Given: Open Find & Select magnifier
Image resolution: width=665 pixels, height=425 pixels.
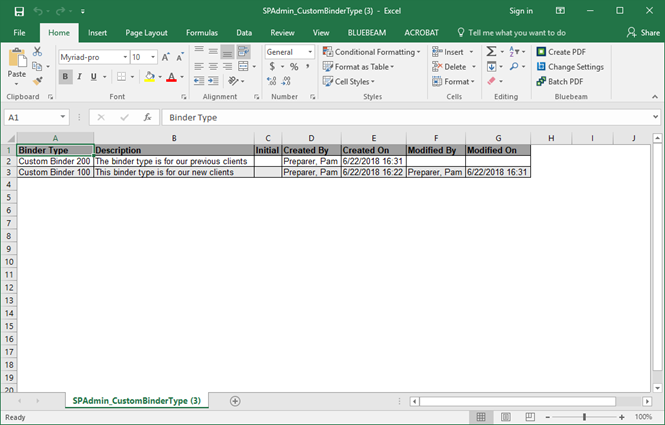Looking at the screenshot, I should point(514,67).
